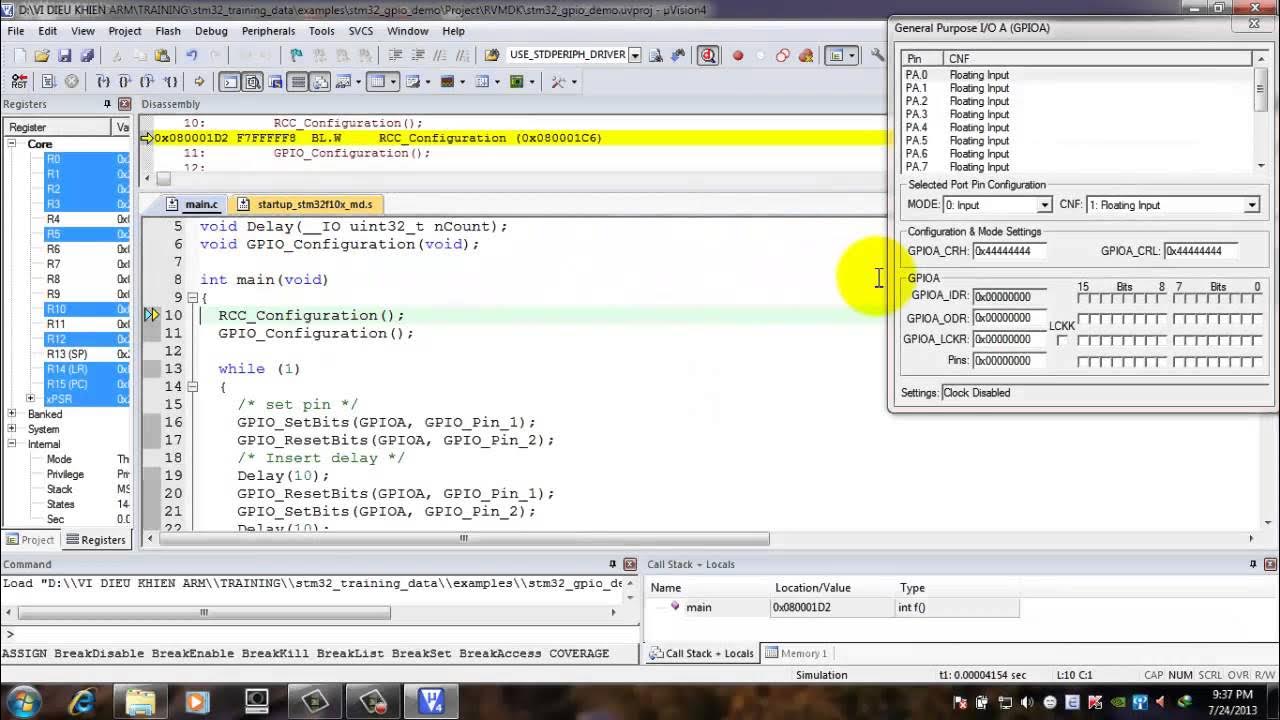Viewport: 1280px width, 720px height.
Task: Open the Symbols Window icon
Action: click(275, 82)
